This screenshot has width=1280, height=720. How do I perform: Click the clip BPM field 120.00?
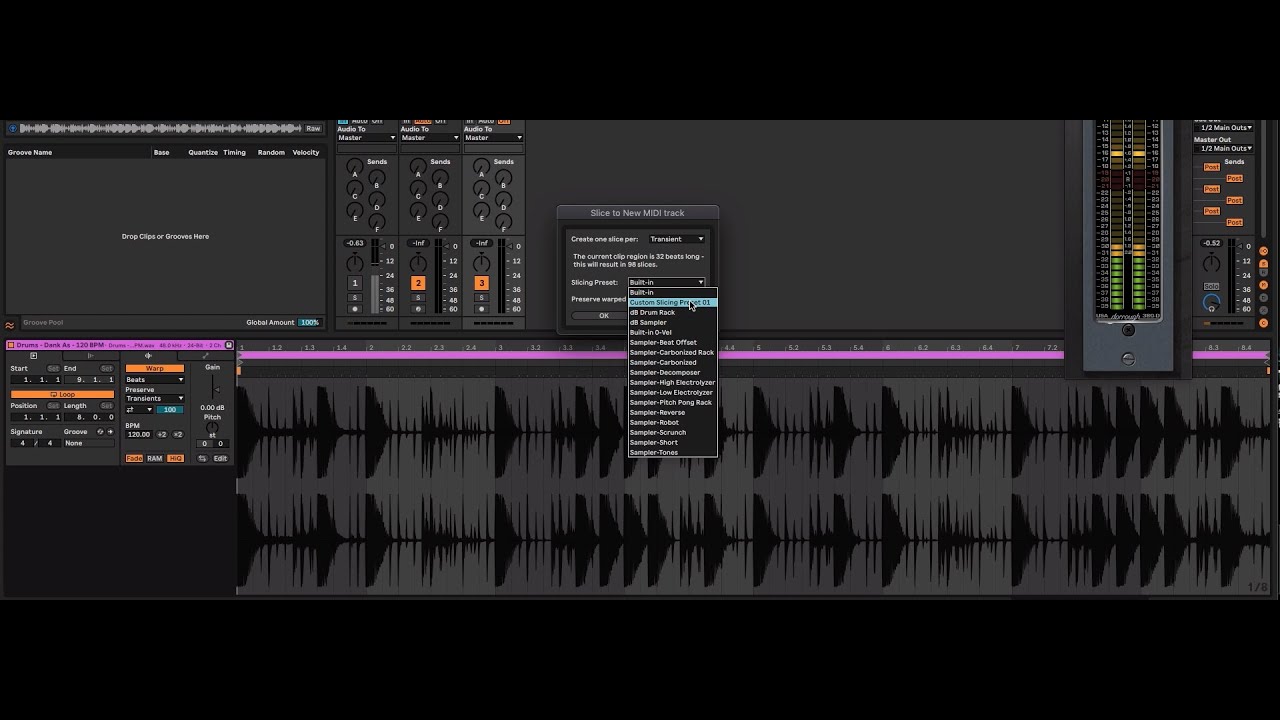click(139, 434)
